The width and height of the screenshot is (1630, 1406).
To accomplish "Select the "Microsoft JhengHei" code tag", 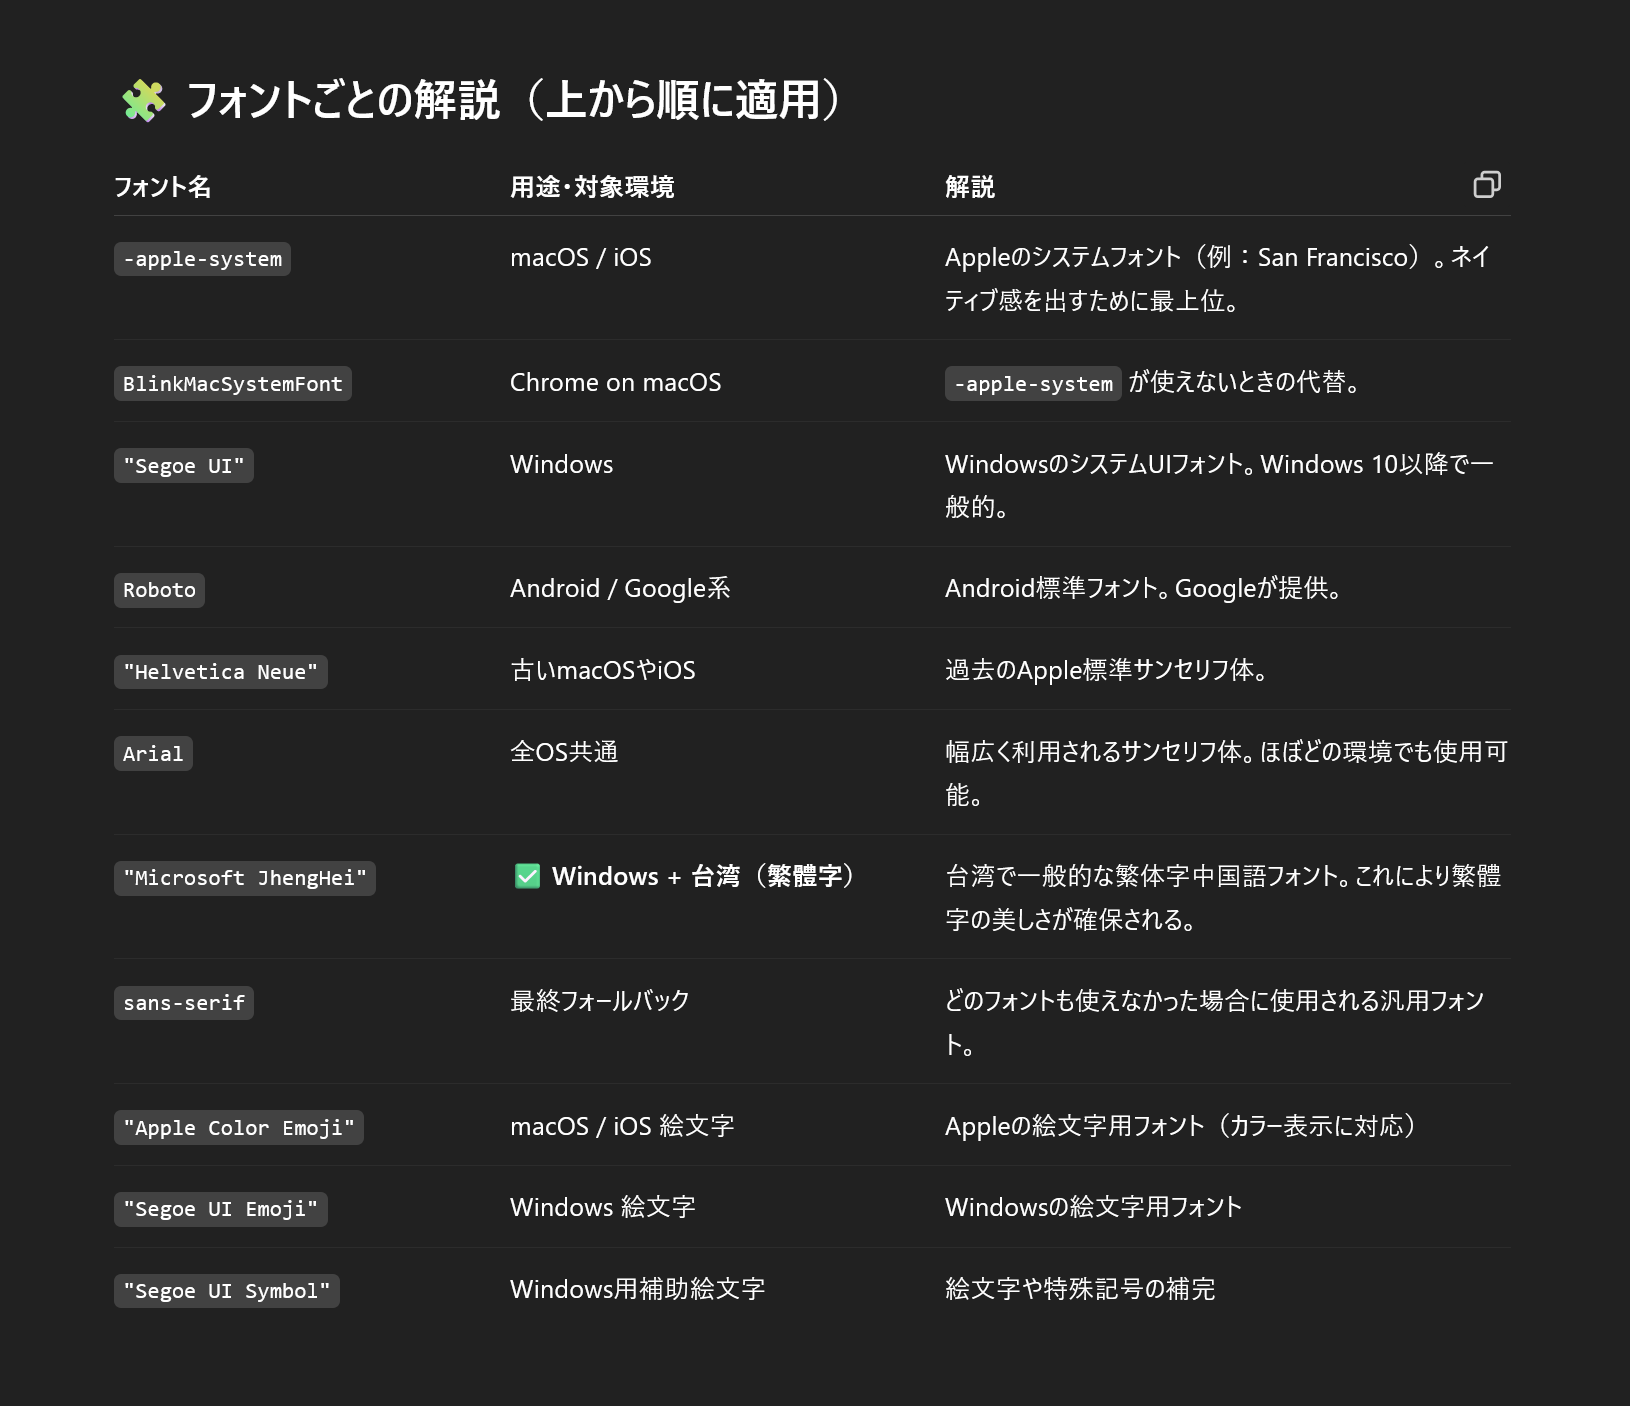I will point(245,878).
